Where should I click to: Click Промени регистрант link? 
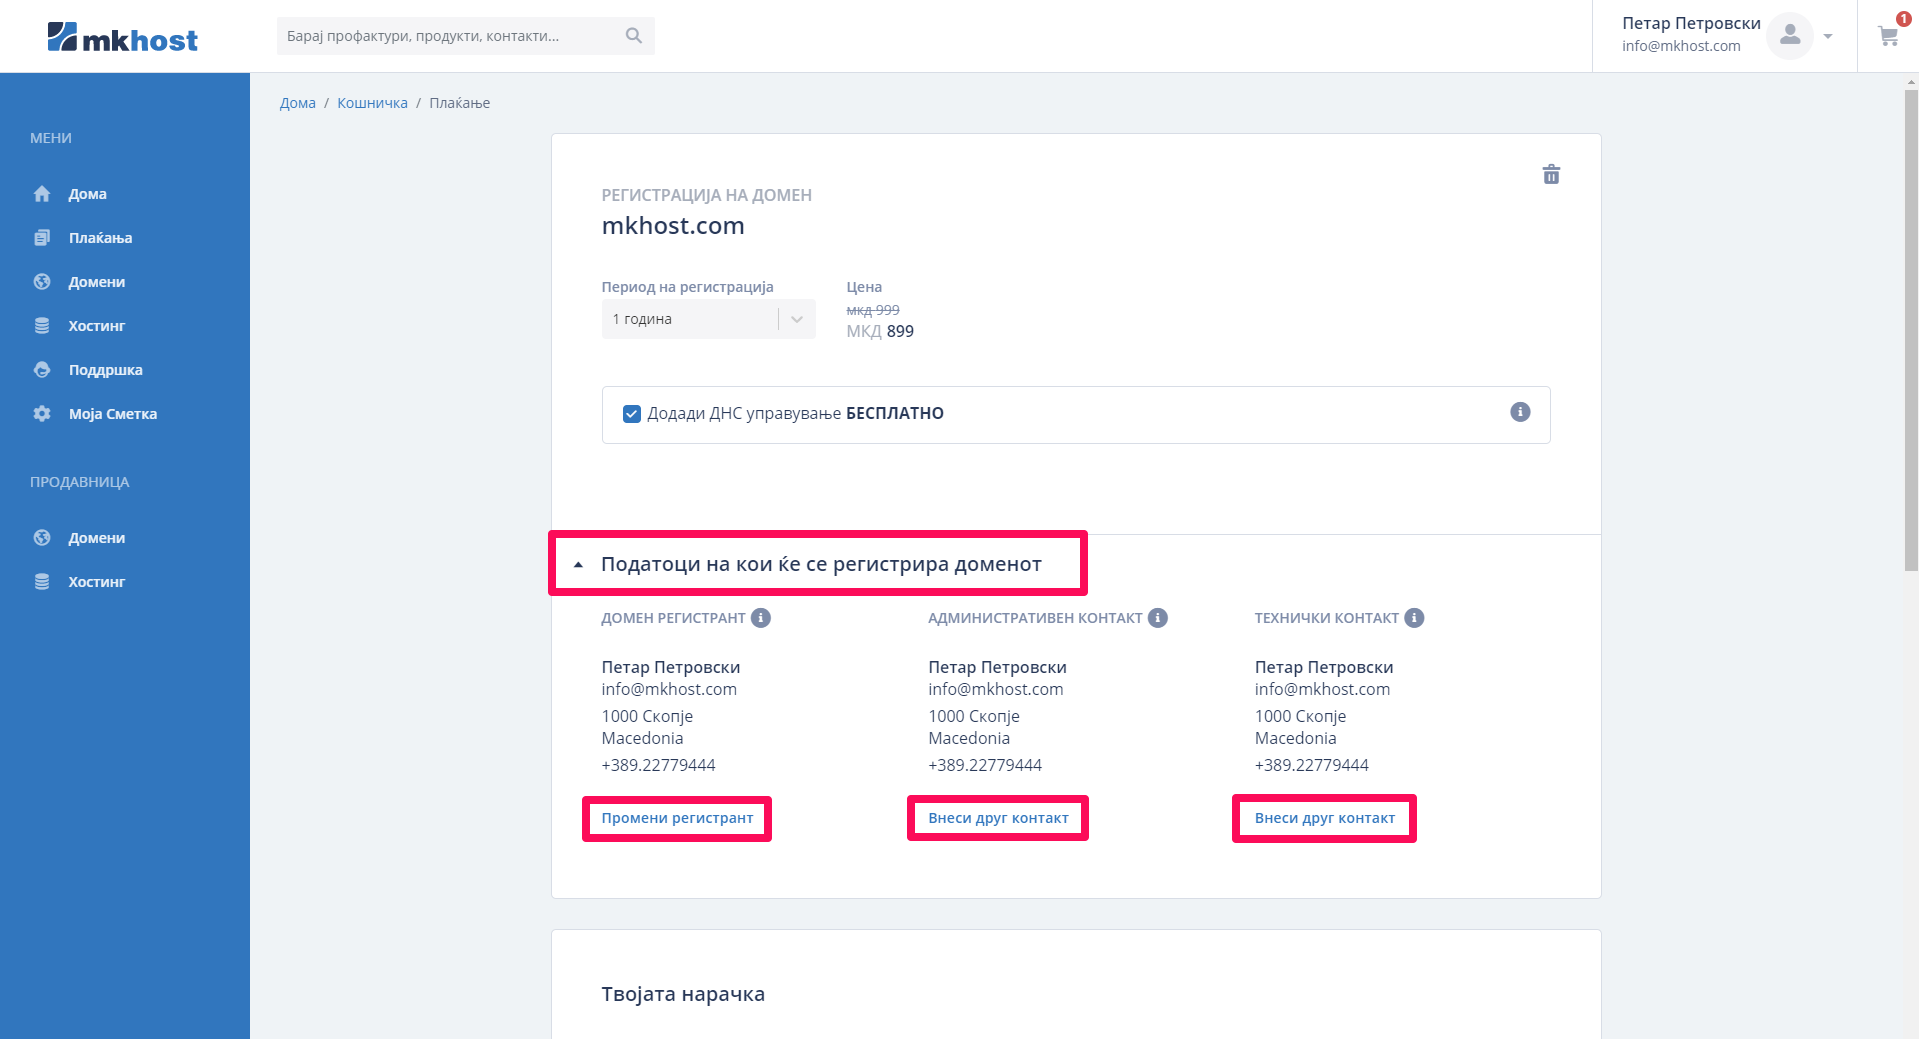pos(677,818)
